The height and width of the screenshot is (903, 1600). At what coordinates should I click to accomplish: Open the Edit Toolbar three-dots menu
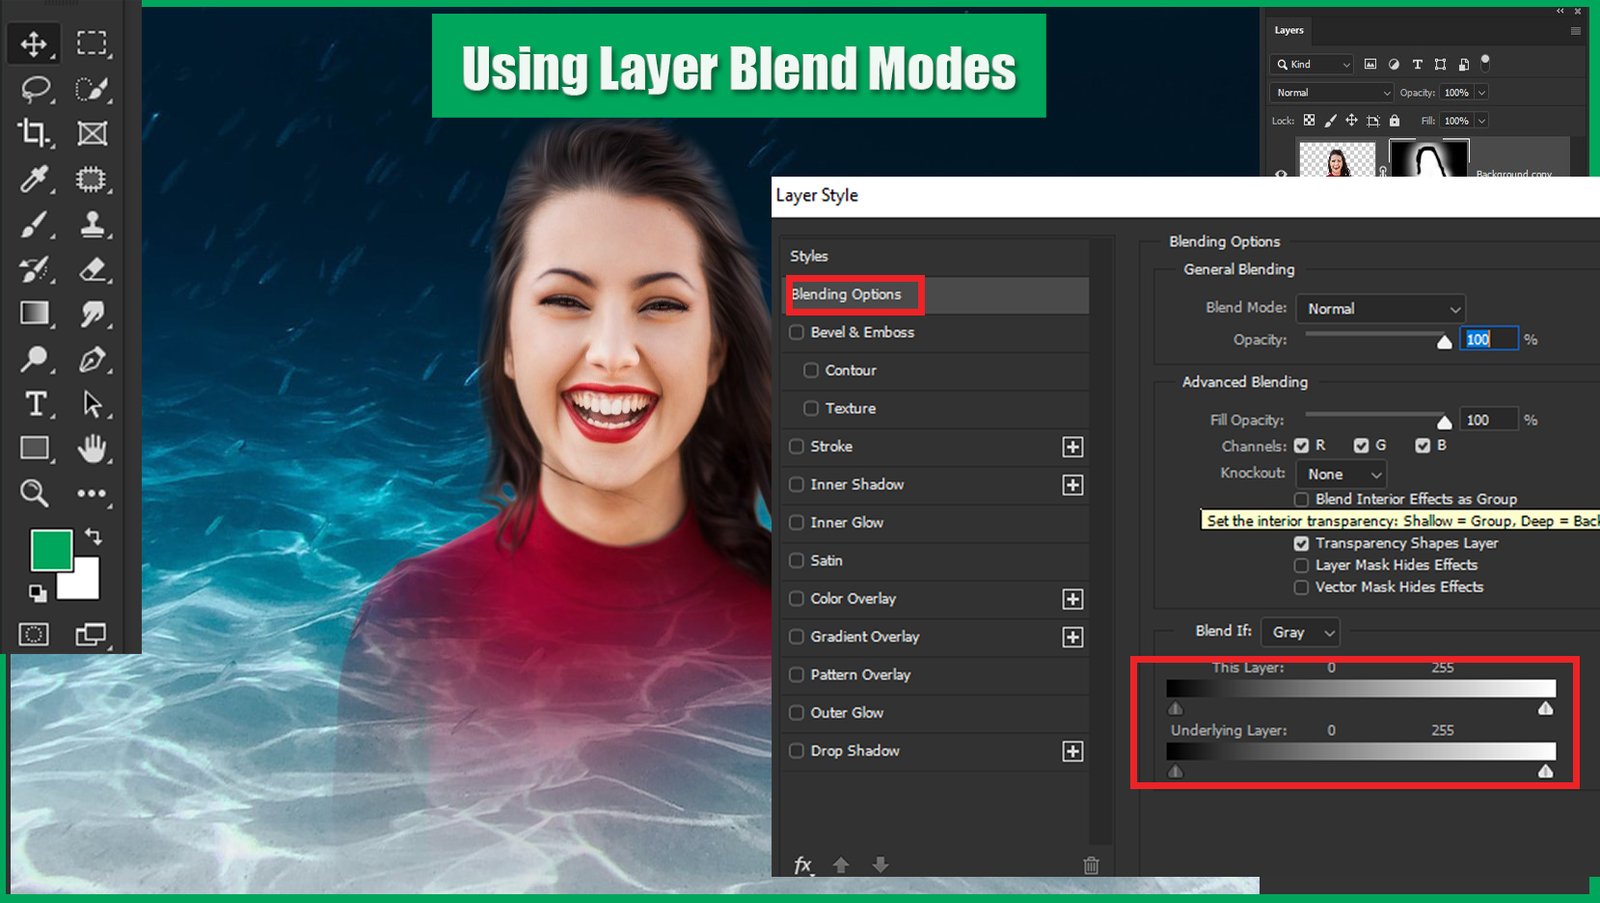(x=92, y=493)
